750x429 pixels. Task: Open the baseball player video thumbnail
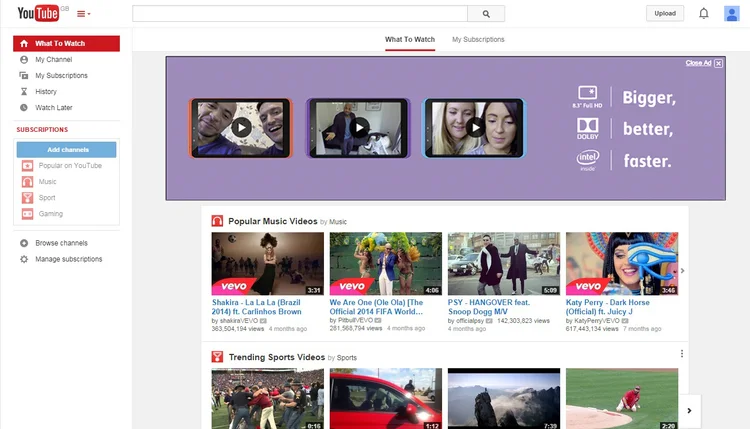pos(622,398)
